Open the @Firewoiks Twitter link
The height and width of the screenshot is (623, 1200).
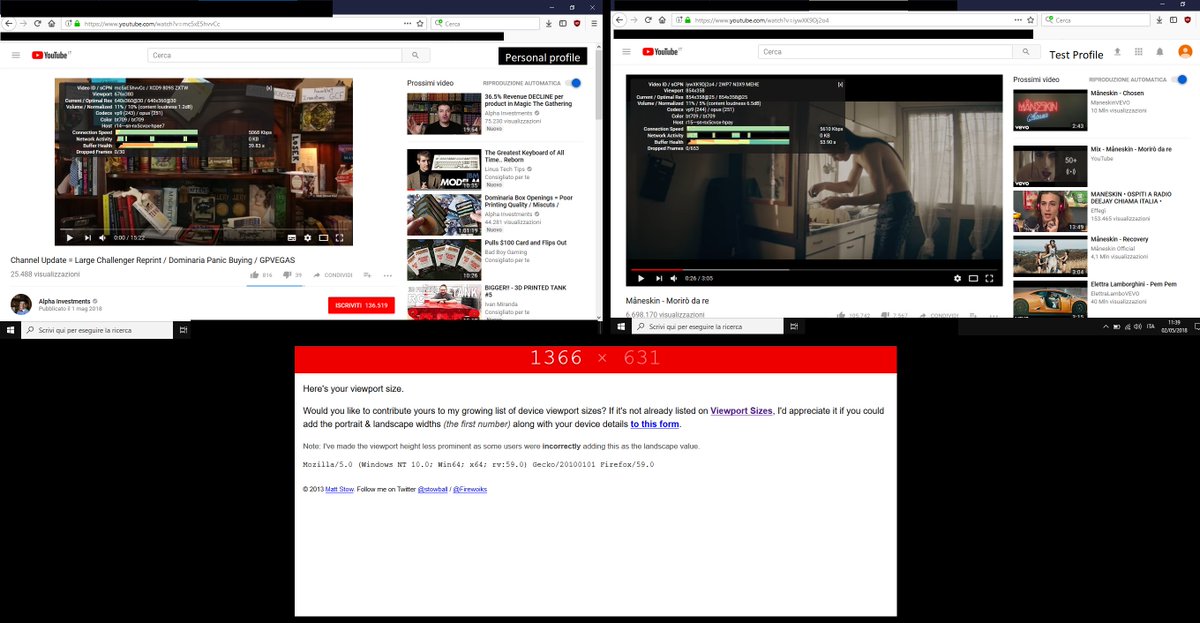click(x=469, y=489)
